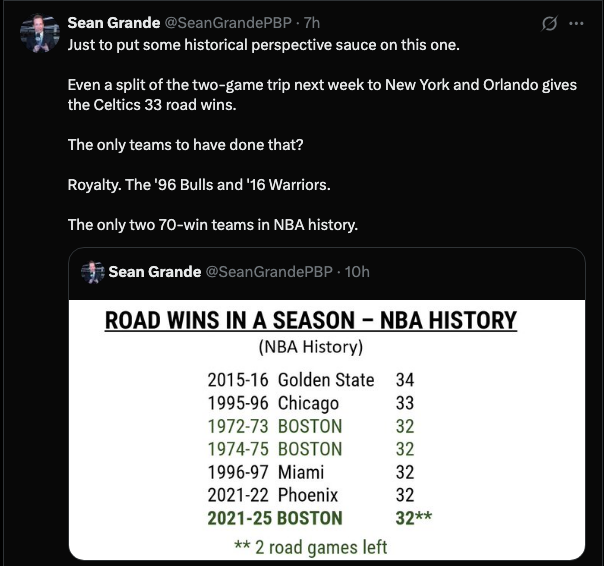Open the three-dot more options menu

tap(576, 24)
